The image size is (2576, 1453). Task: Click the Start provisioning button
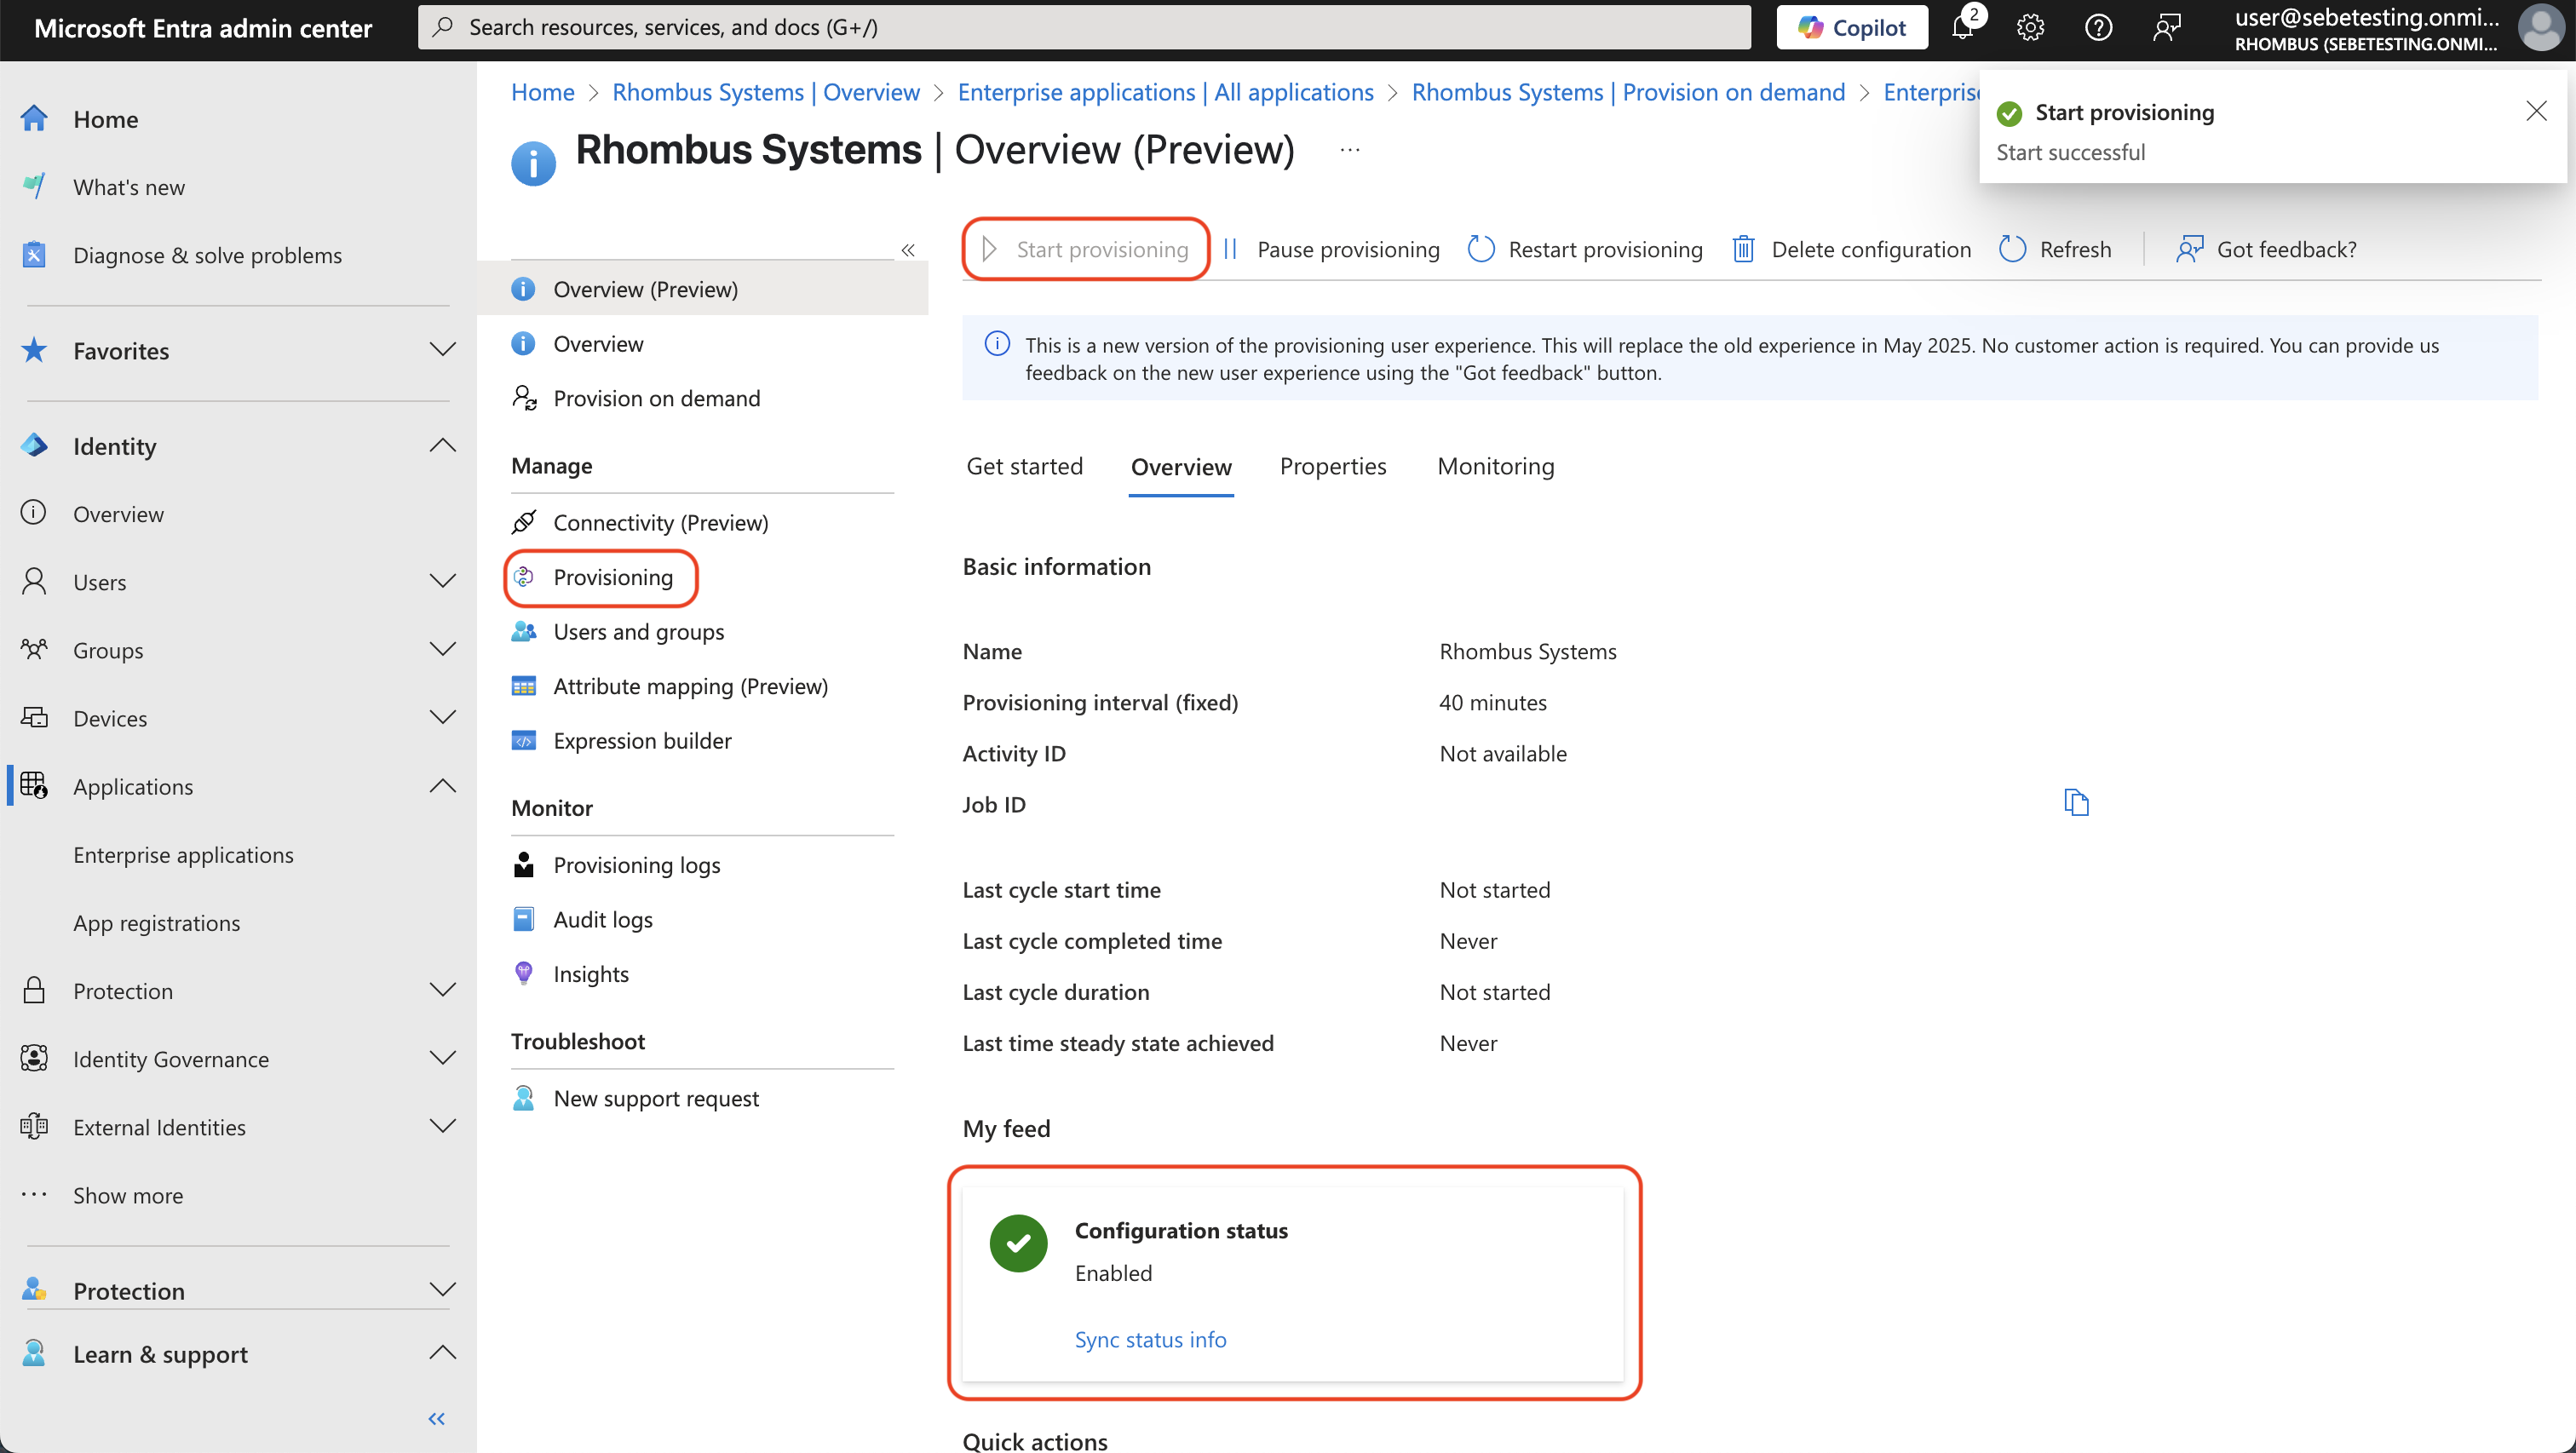coord(1086,249)
